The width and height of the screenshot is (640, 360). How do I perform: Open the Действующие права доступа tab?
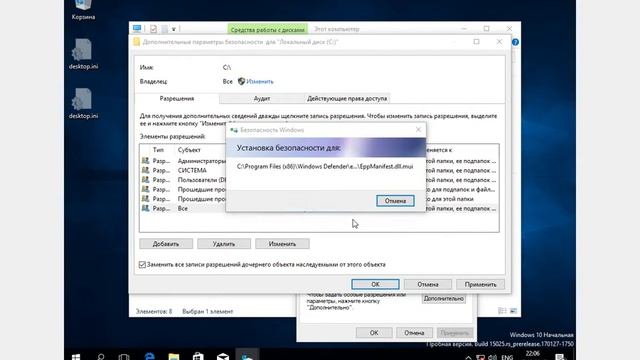click(347, 98)
